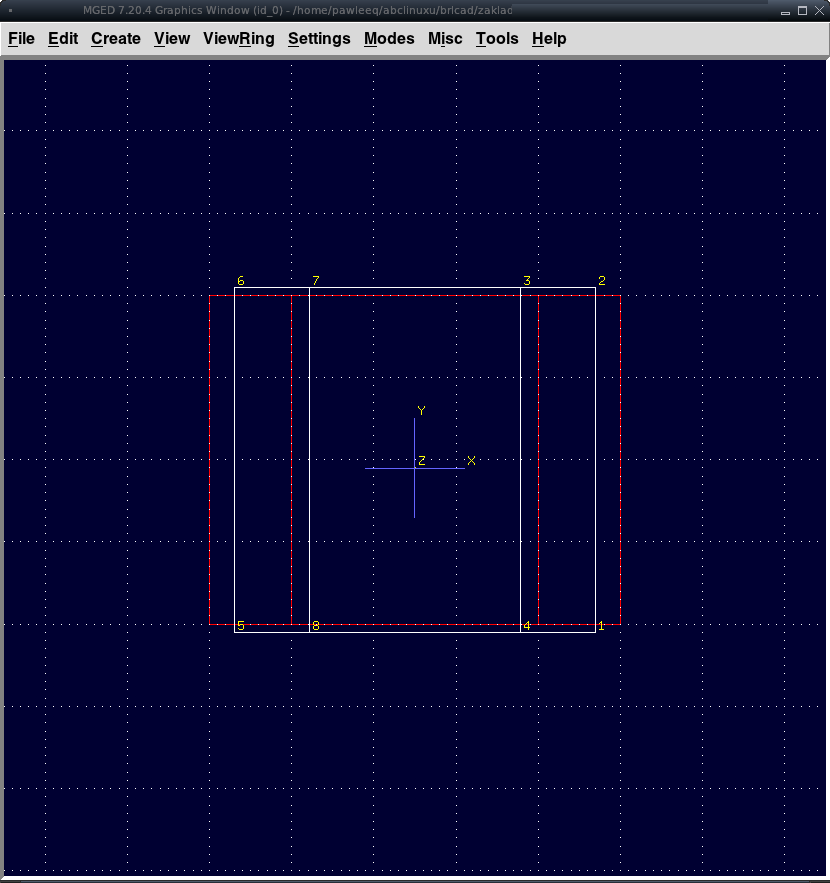Open the Help menu
The image size is (830, 883).
click(549, 39)
